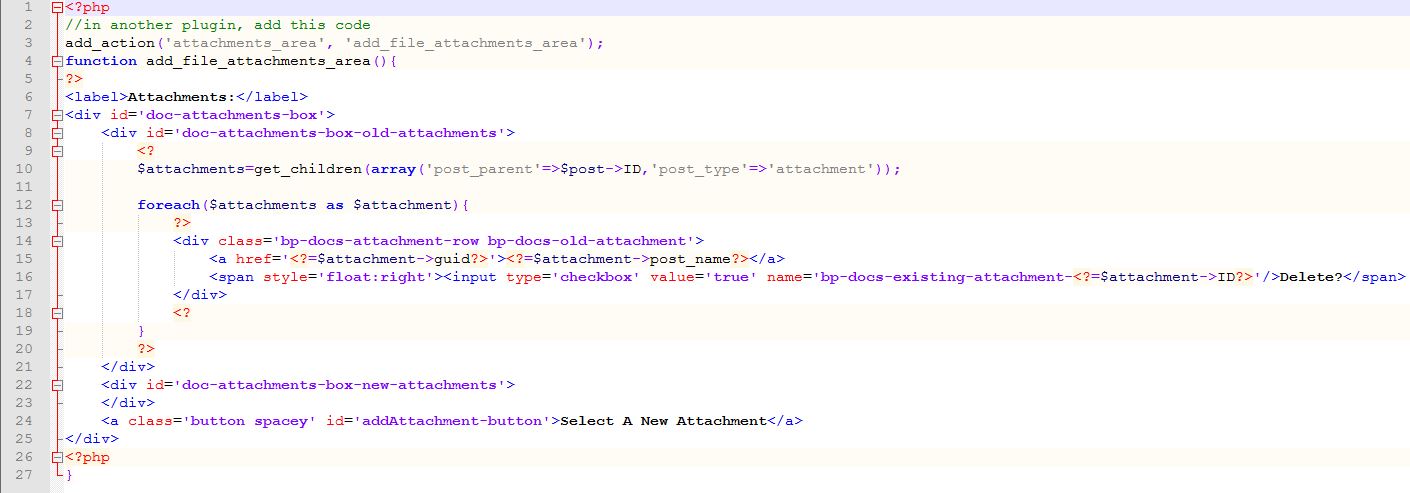Click the 'post_type' string
This screenshot has height=493, width=1410.
(699, 169)
